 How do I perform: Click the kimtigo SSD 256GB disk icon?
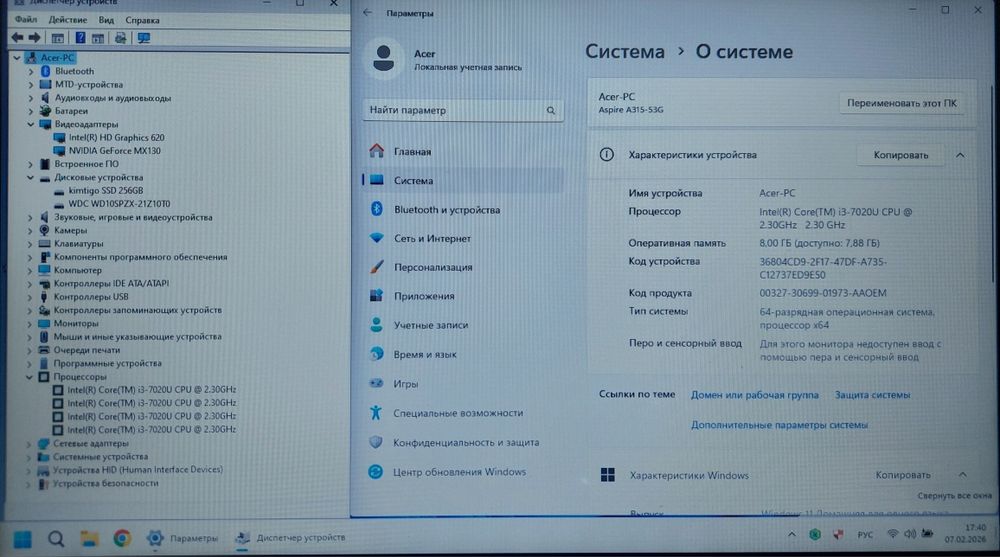[59, 191]
